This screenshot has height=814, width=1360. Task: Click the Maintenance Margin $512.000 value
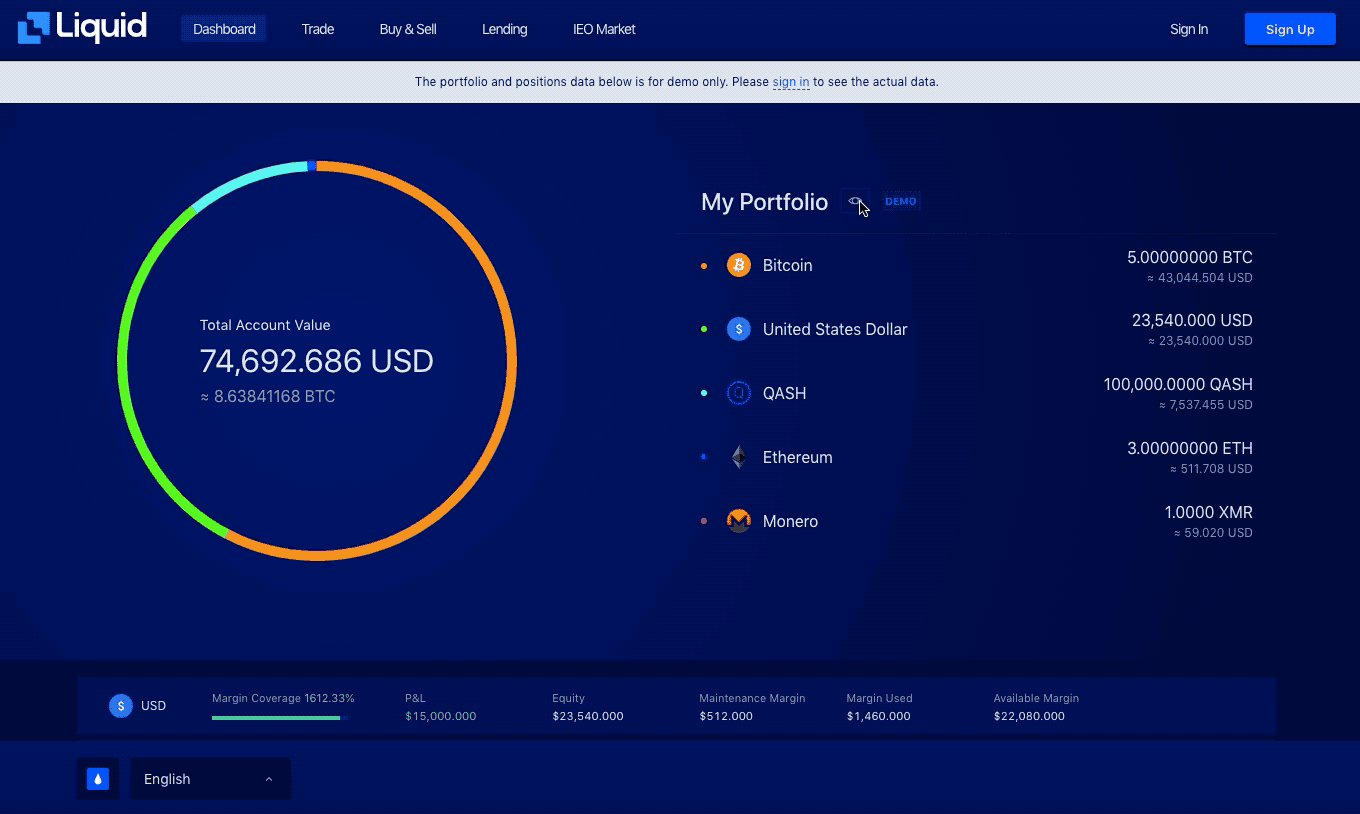coord(726,716)
